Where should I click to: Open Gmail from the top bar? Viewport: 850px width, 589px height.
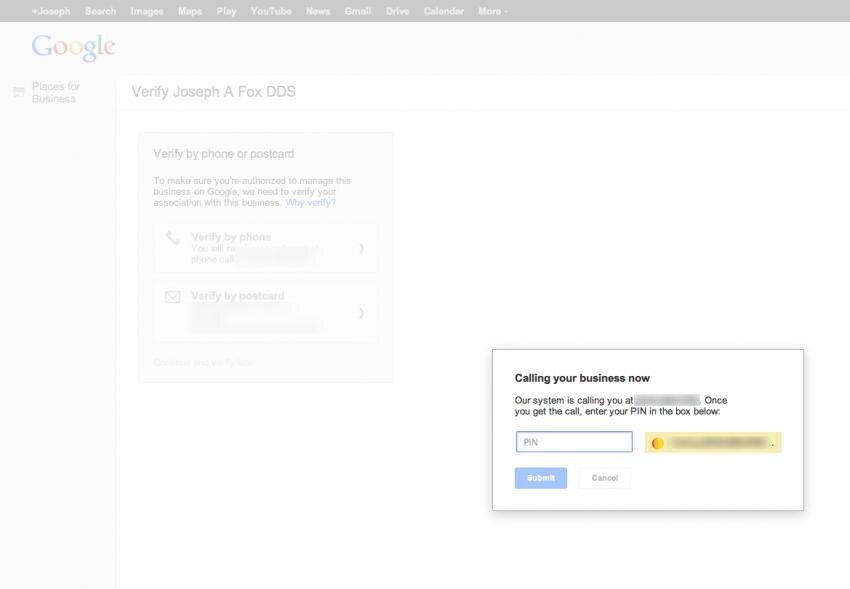[x=358, y=11]
